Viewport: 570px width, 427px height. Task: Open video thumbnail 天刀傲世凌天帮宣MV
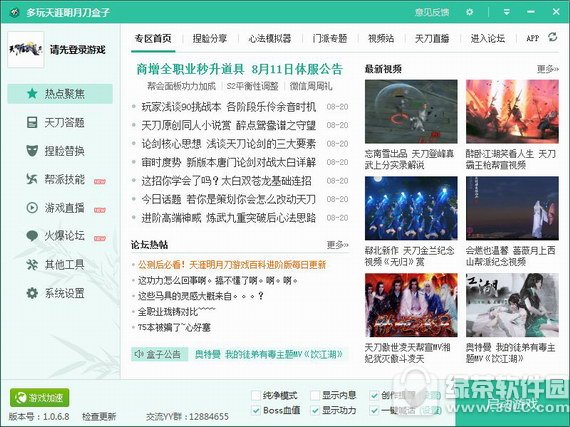click(411, 305)
